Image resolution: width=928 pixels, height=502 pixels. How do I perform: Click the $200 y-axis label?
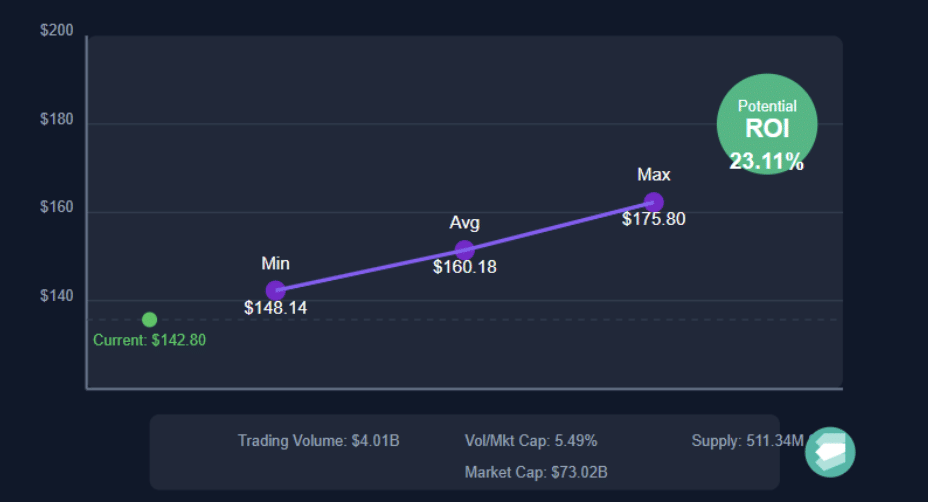pyautogui.click(x=56, y=31)
